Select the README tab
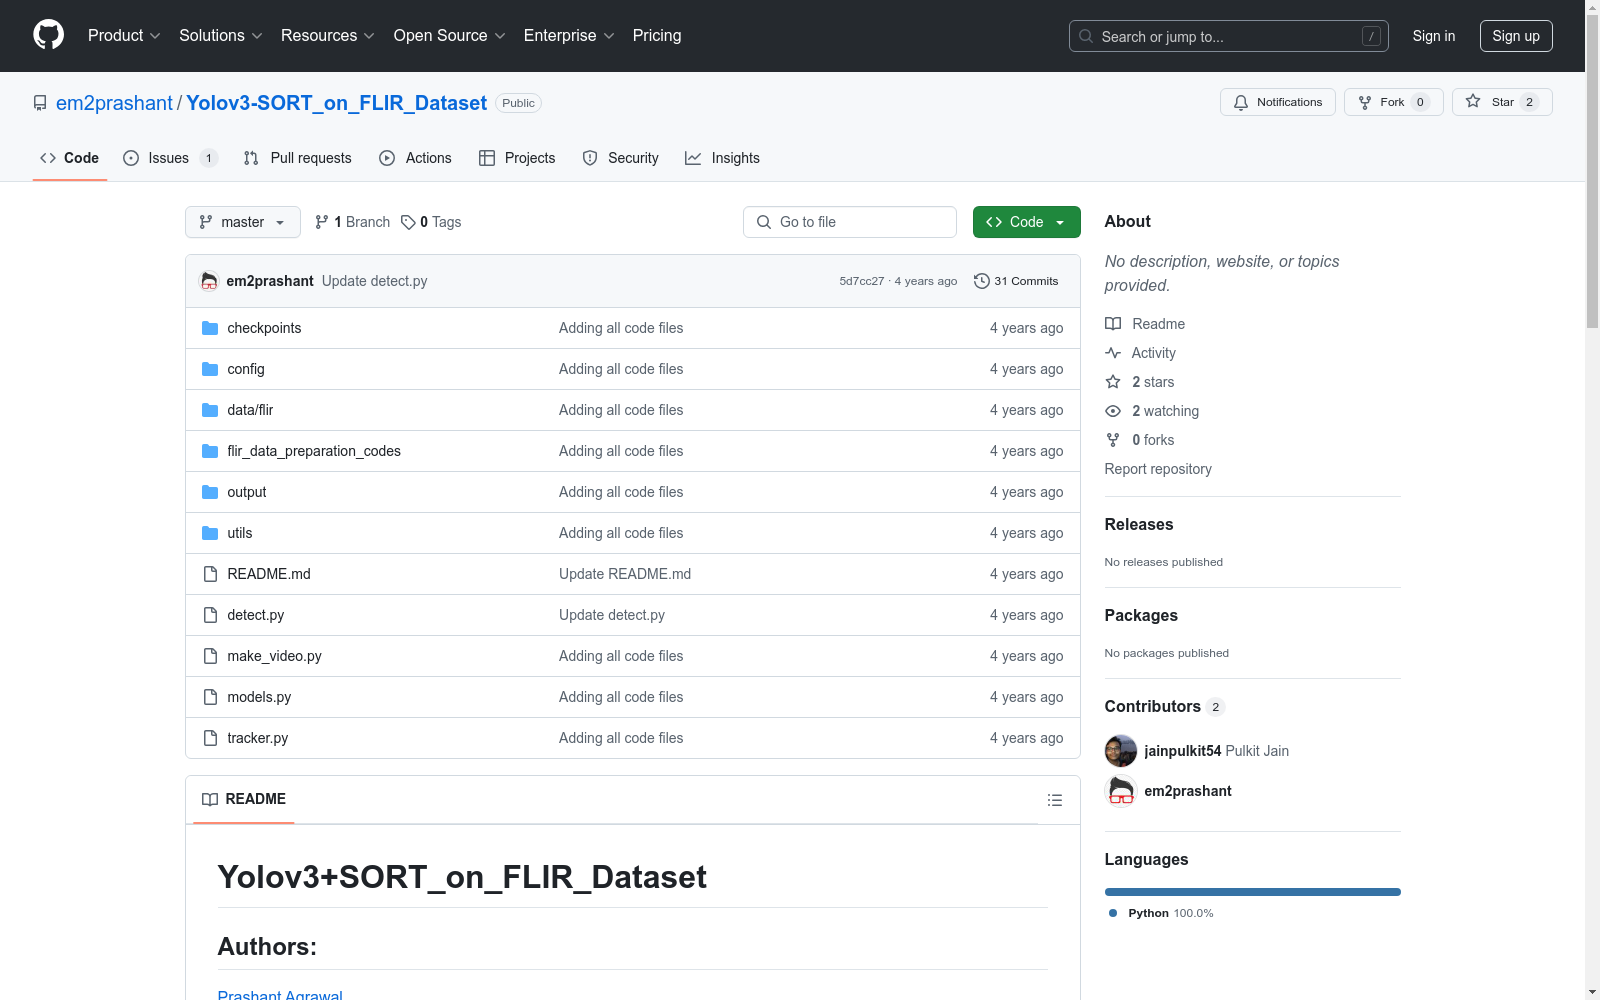The width and height of the screenshot is (1600, 1000). coord(244,799)
